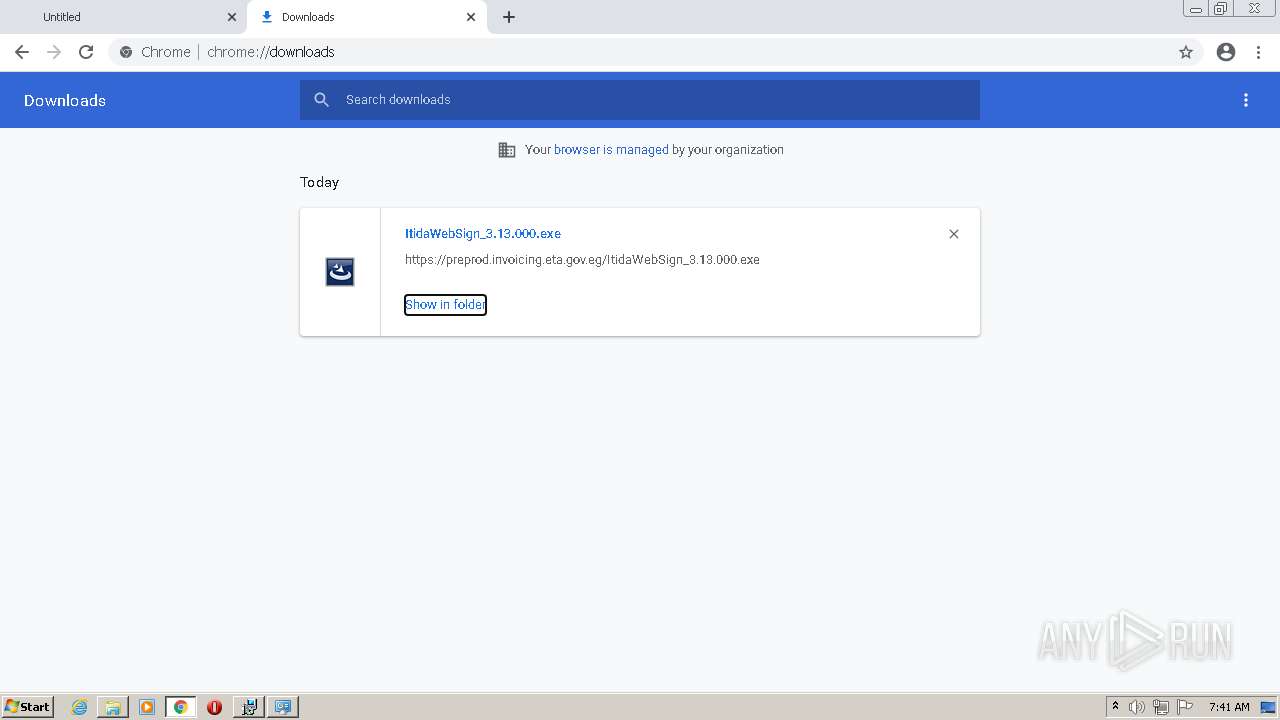Switch to the Downloads tab

point(367,17)
